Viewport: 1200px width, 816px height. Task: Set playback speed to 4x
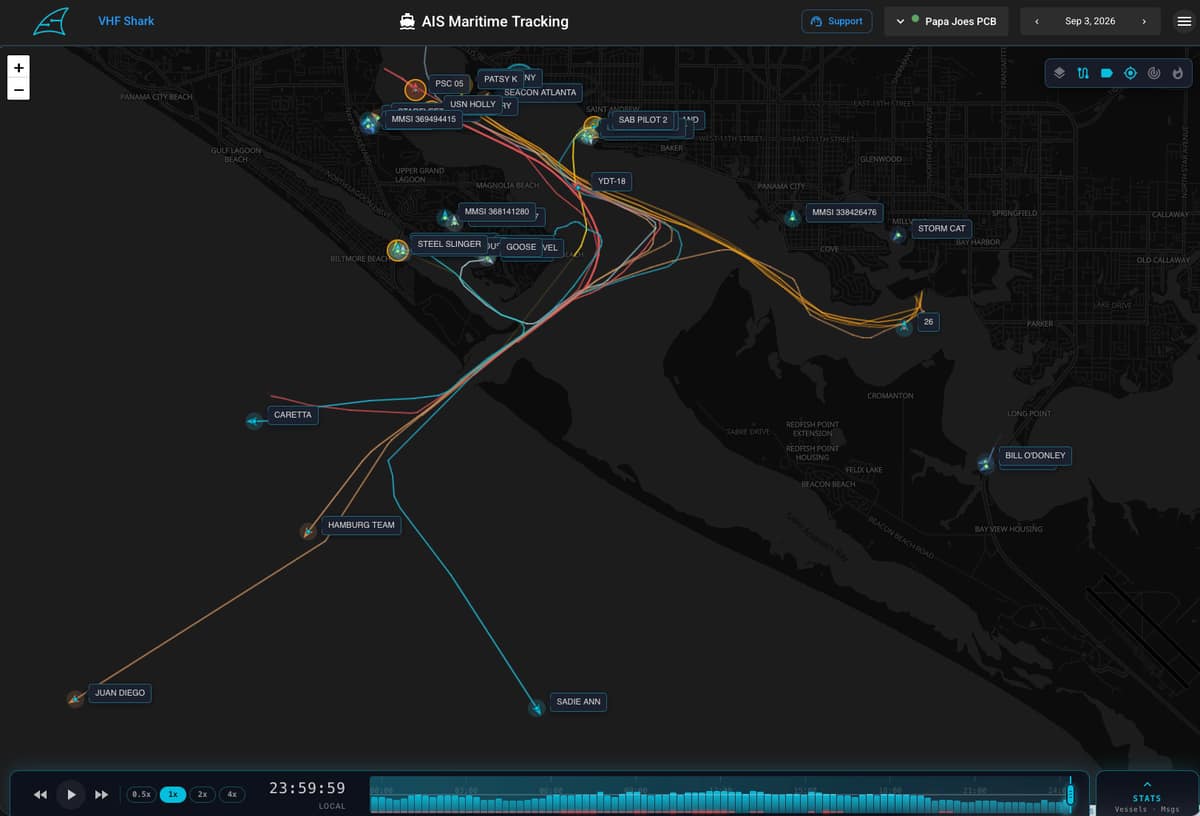[x=232, y=794]
